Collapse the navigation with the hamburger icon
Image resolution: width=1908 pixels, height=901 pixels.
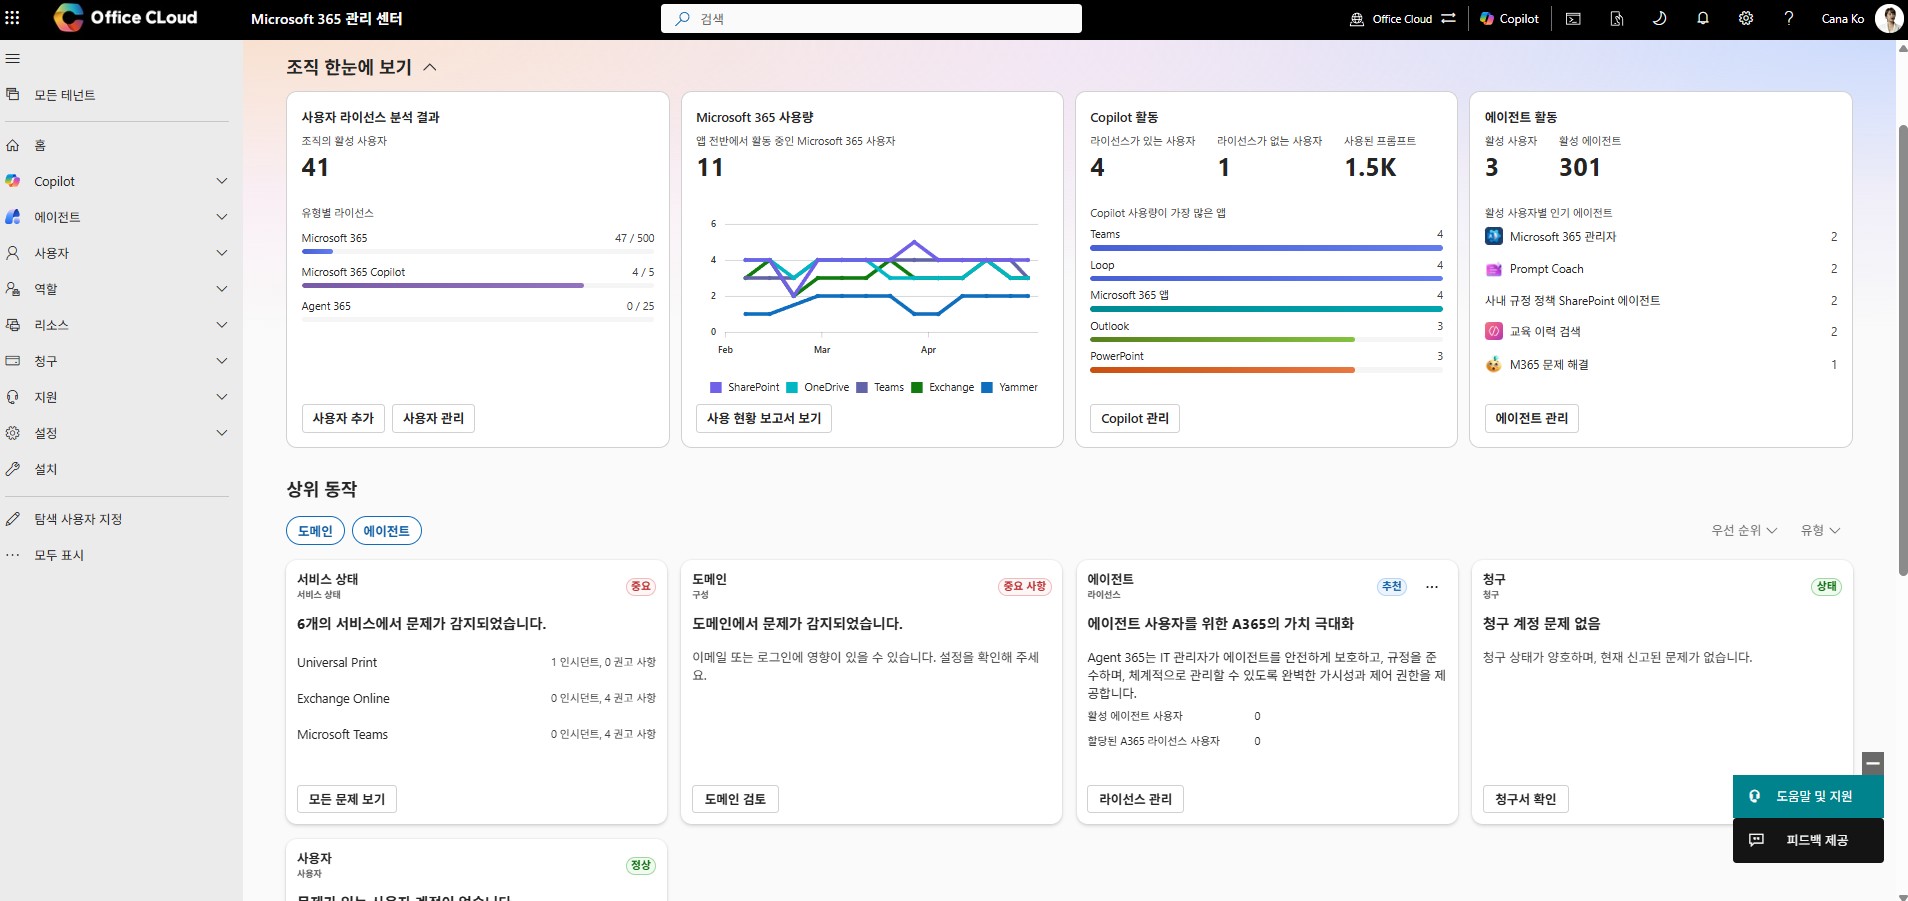13,58
